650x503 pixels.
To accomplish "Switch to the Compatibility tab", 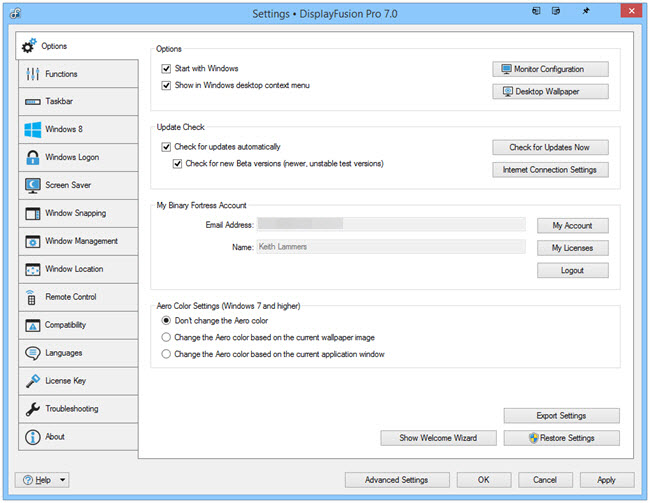I will [x=78, y=326].
